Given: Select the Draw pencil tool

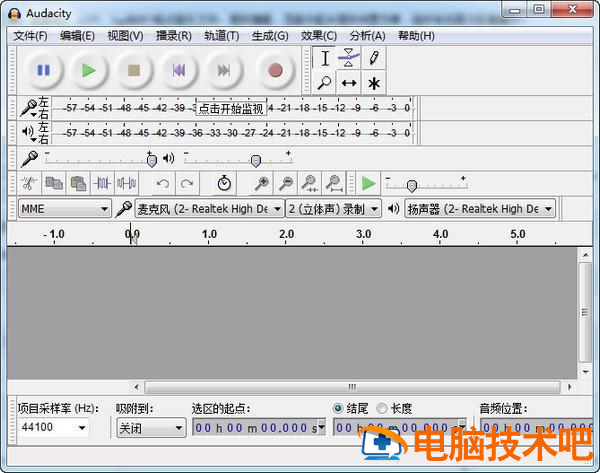Looking at the screenshot, I should pos(373,59).
